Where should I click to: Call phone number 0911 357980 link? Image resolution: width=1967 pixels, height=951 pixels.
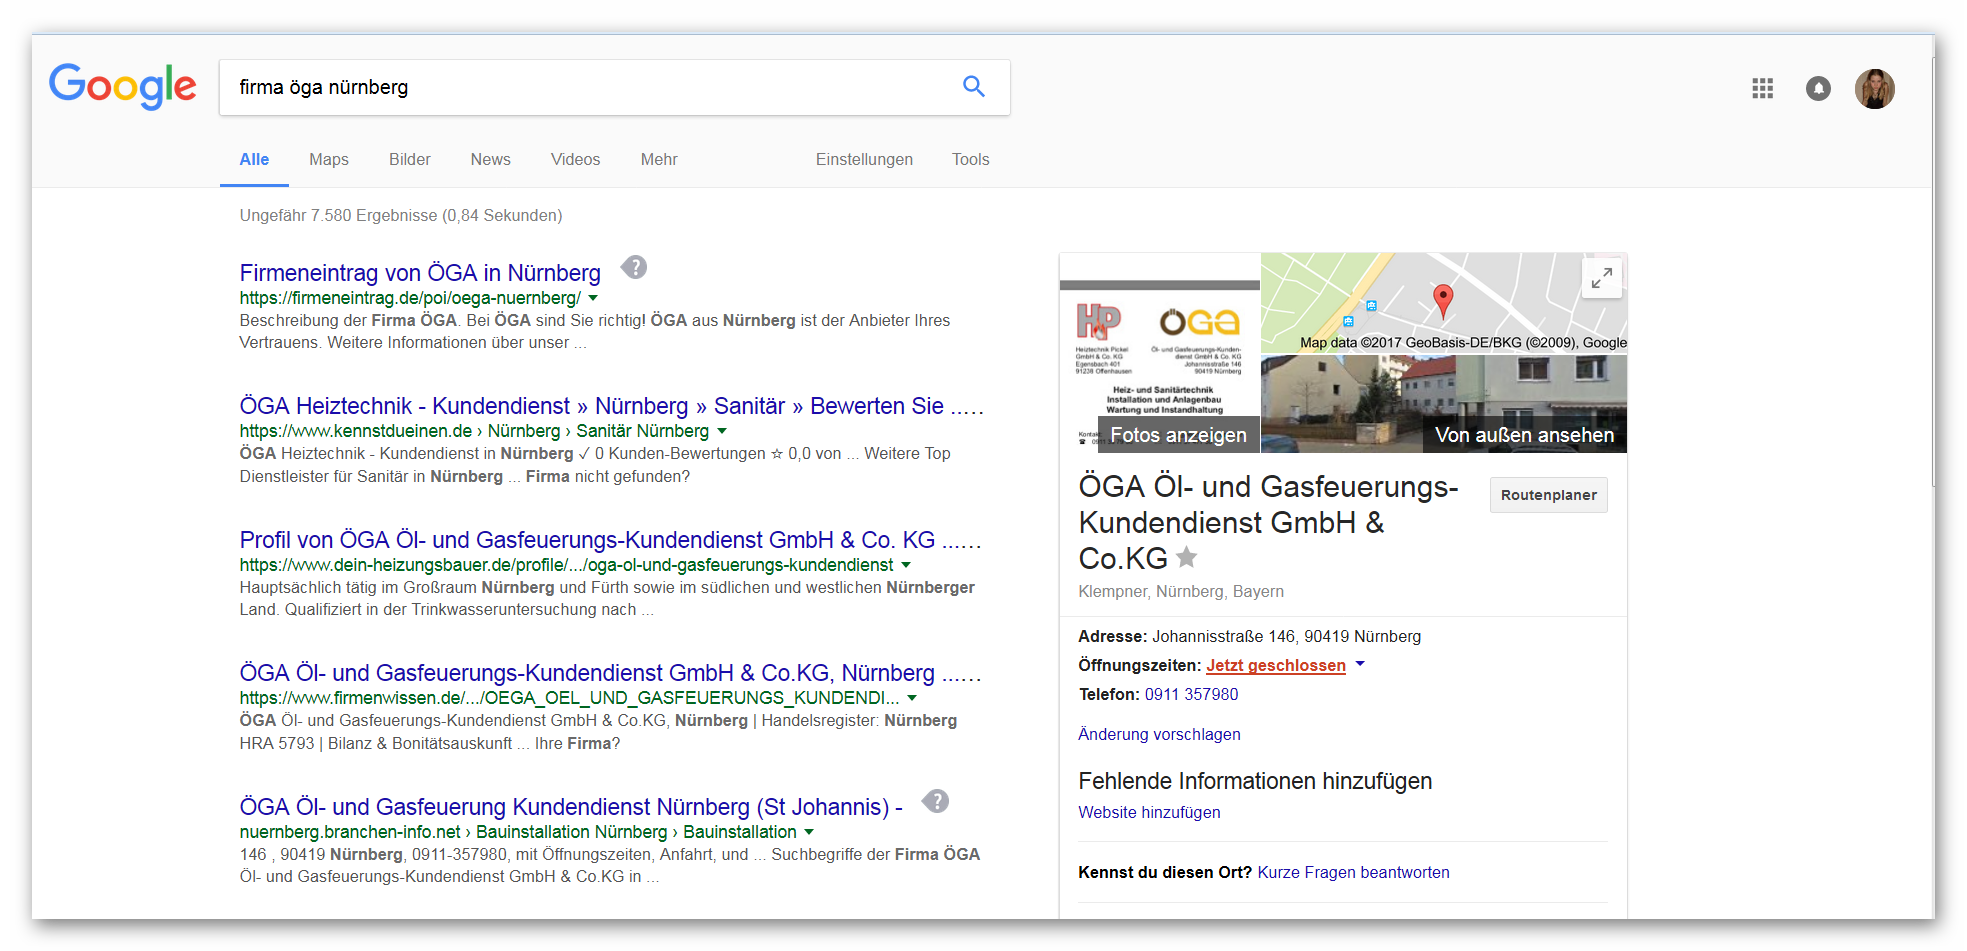tap(1191, 695)
